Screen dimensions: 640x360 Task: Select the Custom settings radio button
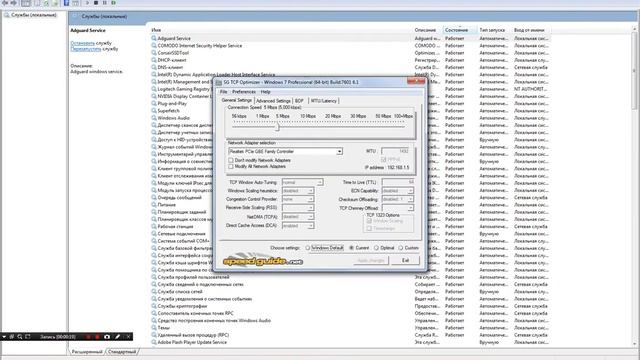pyautogui.click(x=400, y=248)
